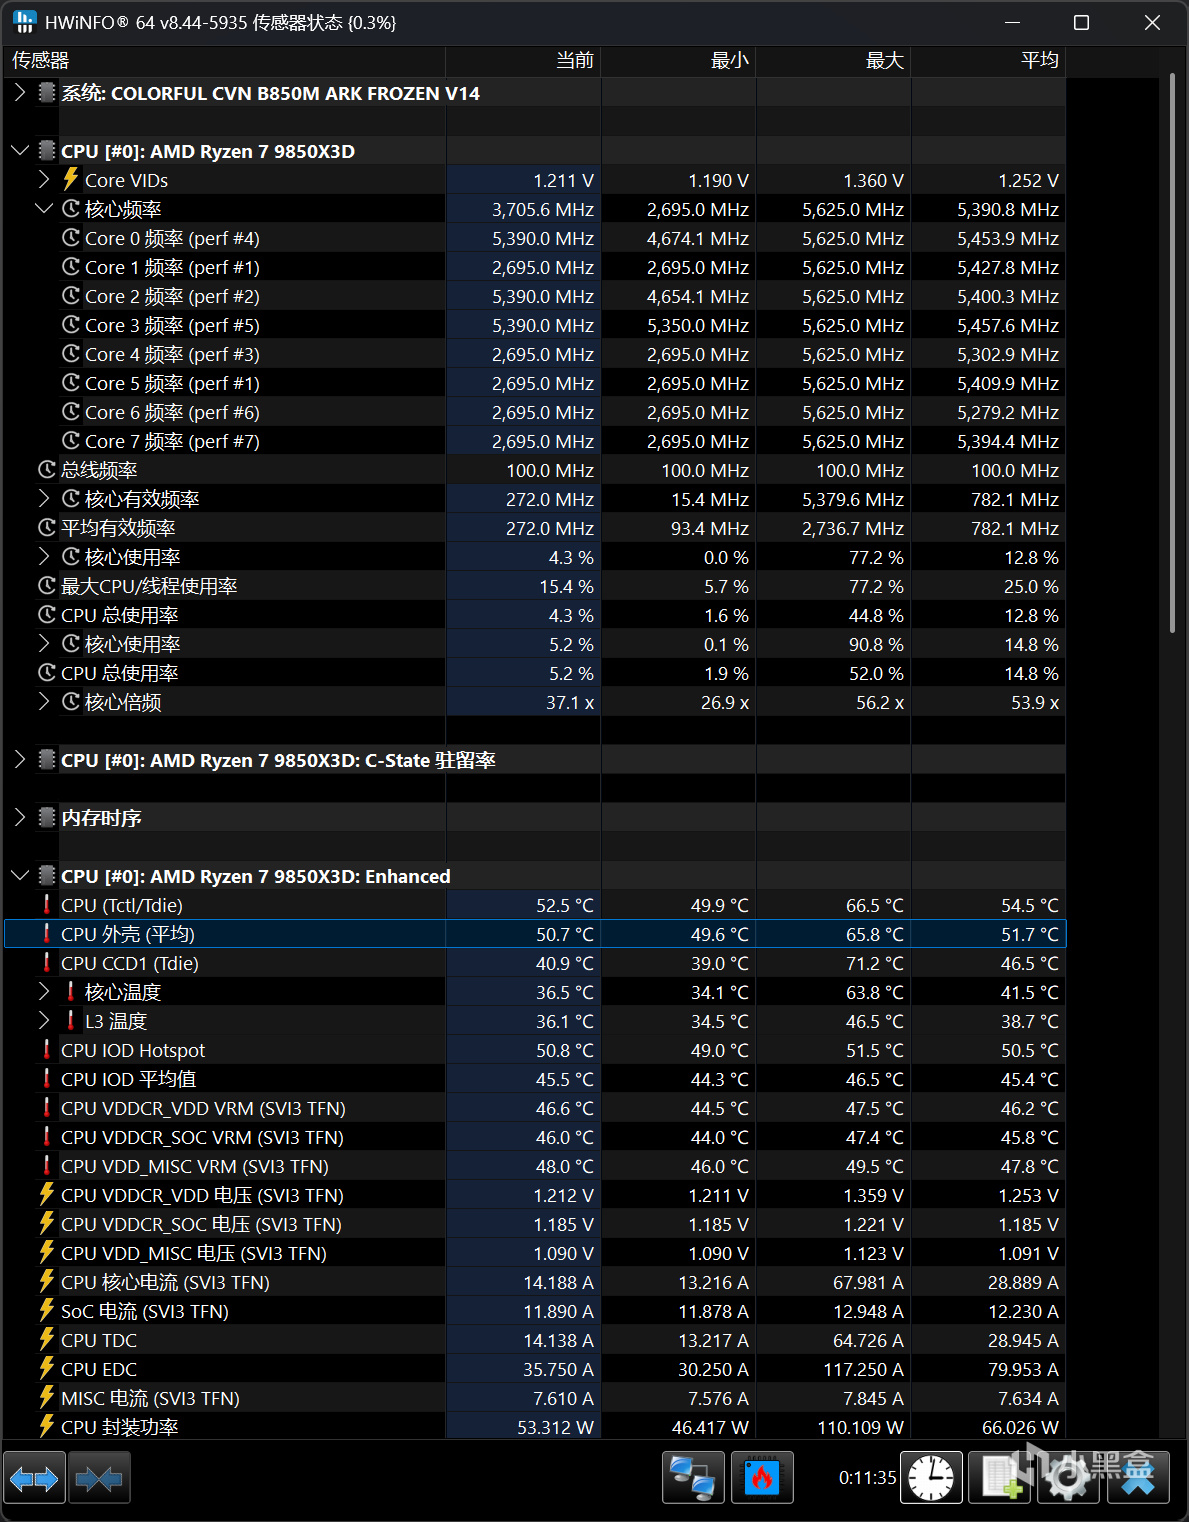The width and height of the screenshot is (1189, 1522).
Task: Click the 2,736.7 MHz maximum value
Action: (852, 528)
